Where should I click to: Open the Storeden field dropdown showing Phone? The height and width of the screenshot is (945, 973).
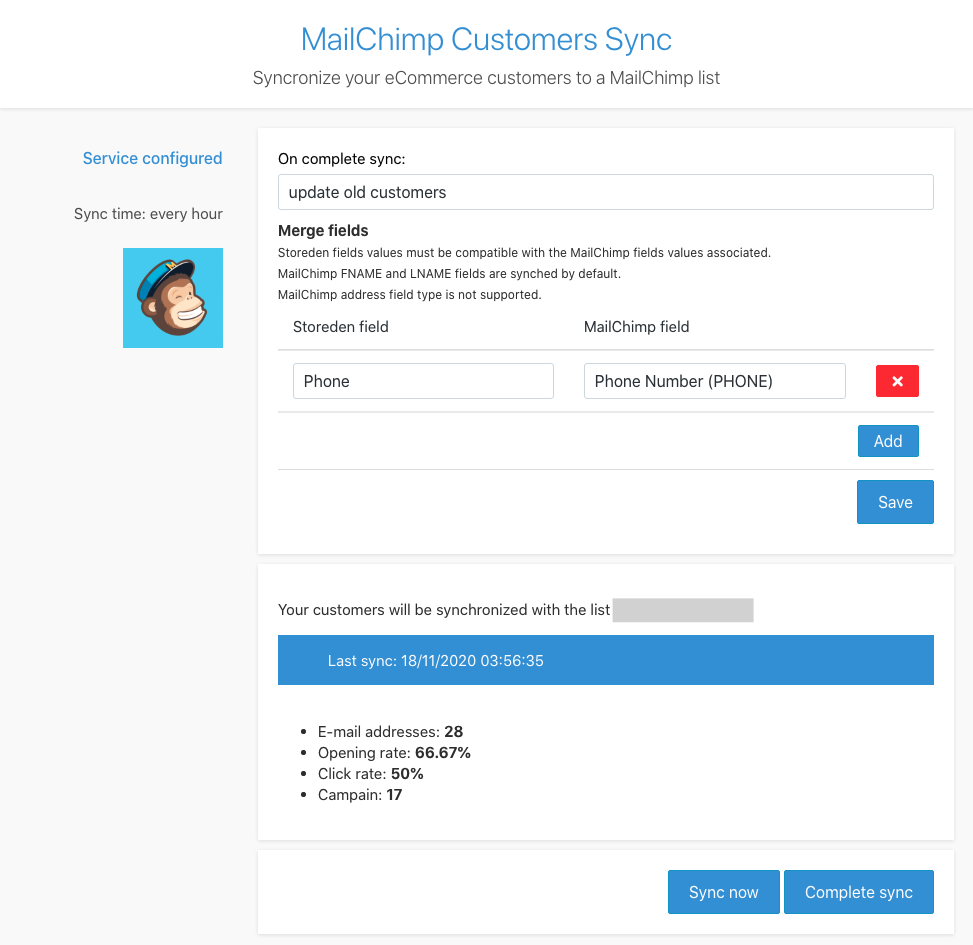click(x=422, y=380)
